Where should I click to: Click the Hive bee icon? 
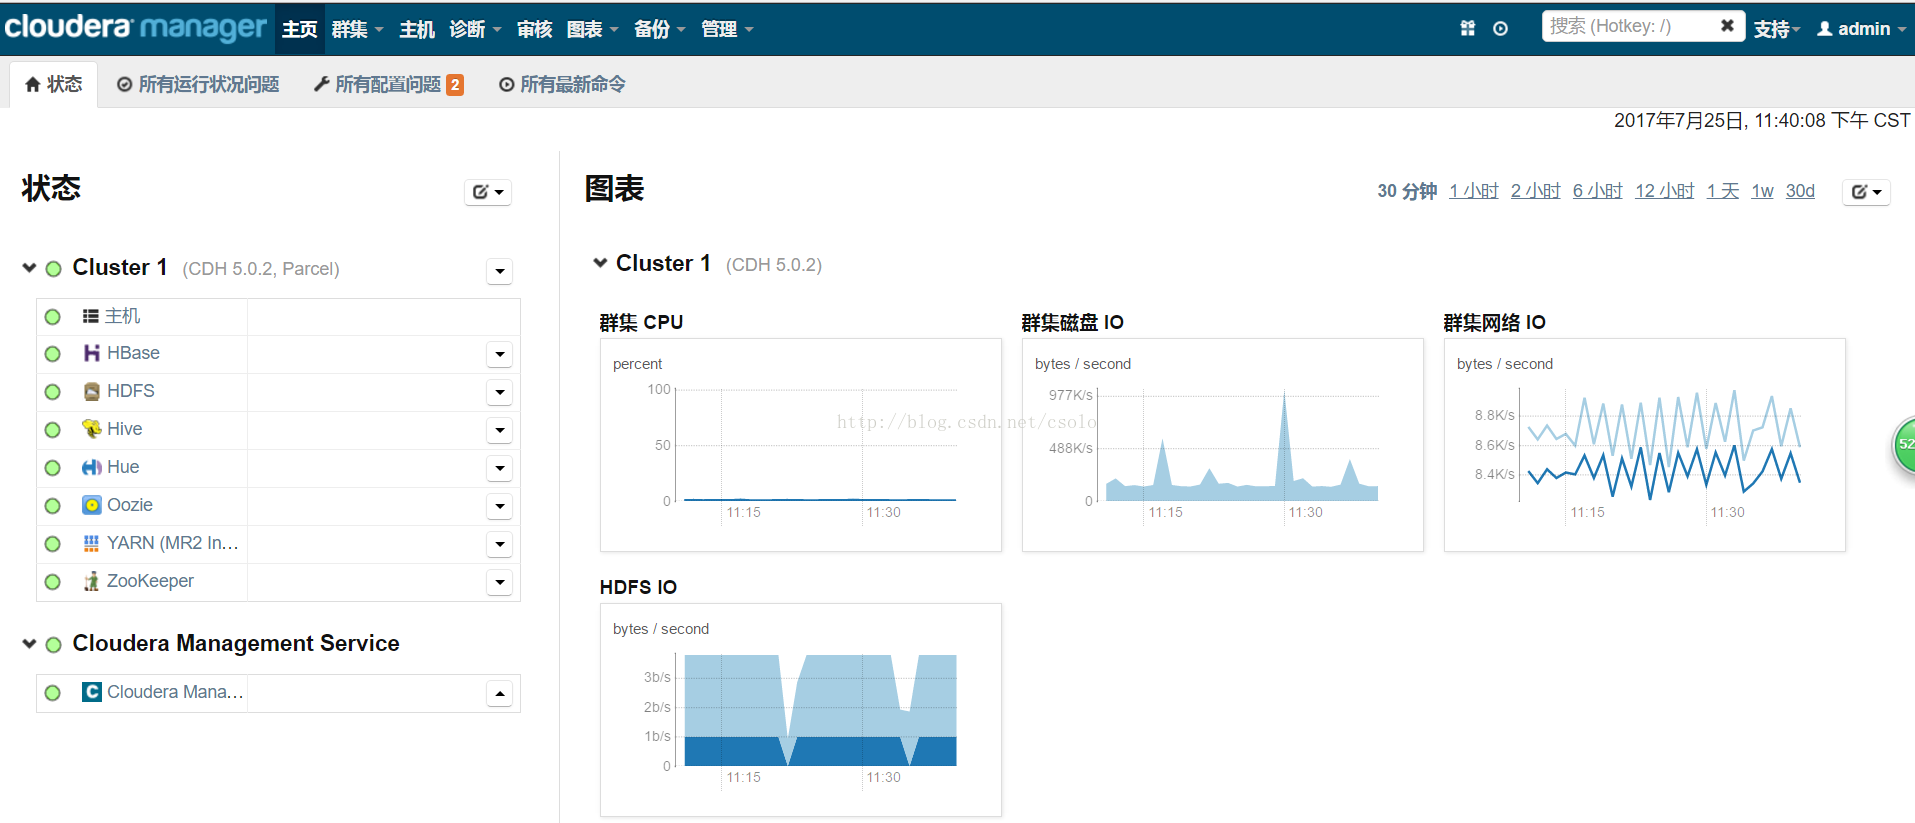pyautogui.click(x=91, y=429)
